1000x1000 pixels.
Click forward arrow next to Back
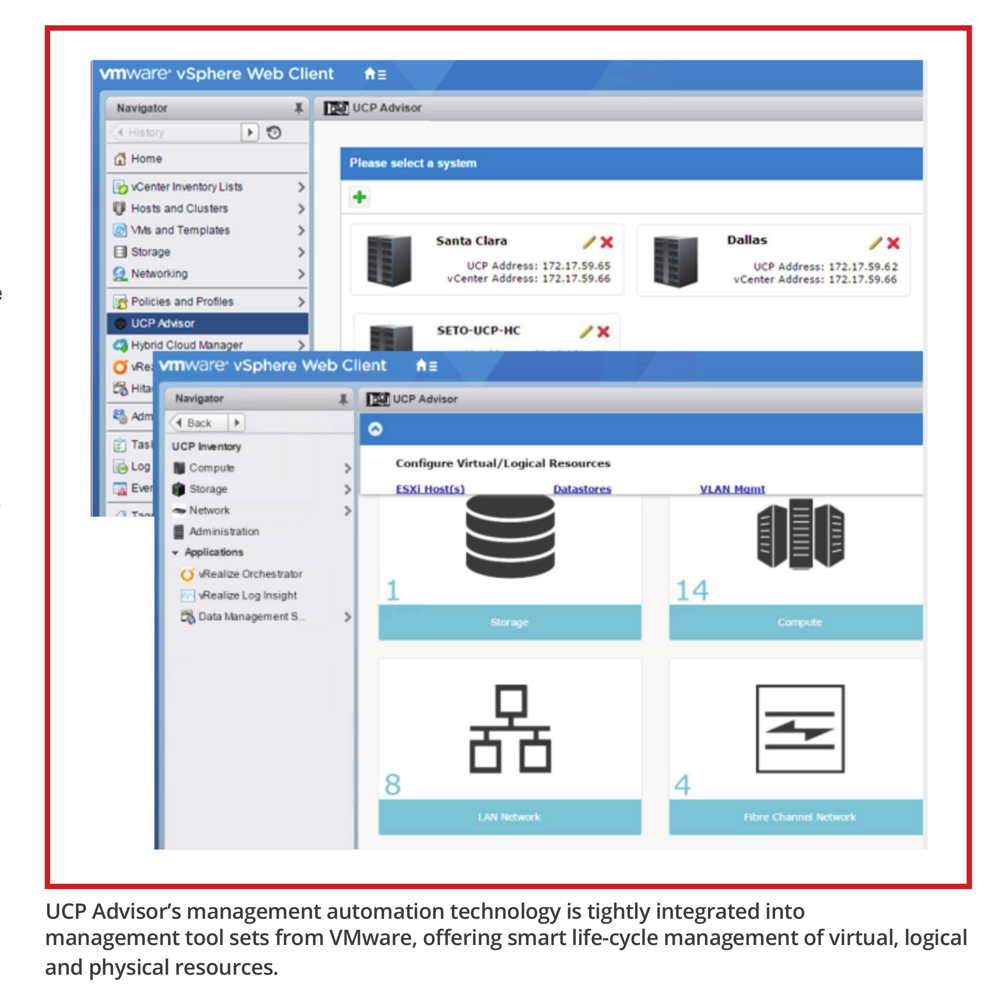[x=237, y=423]
